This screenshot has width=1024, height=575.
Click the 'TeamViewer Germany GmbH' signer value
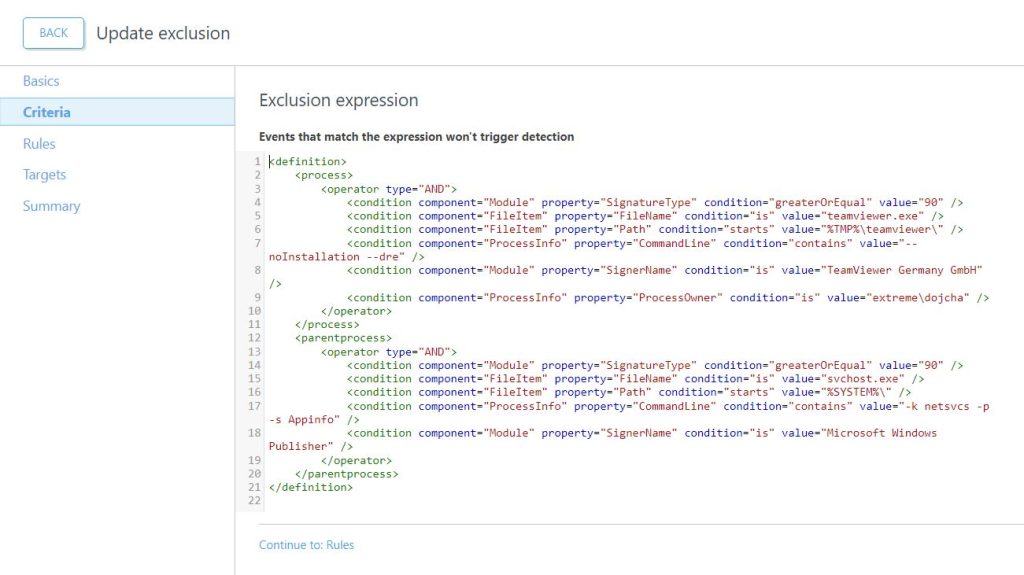pyautogui.click(x=899, y=270)
